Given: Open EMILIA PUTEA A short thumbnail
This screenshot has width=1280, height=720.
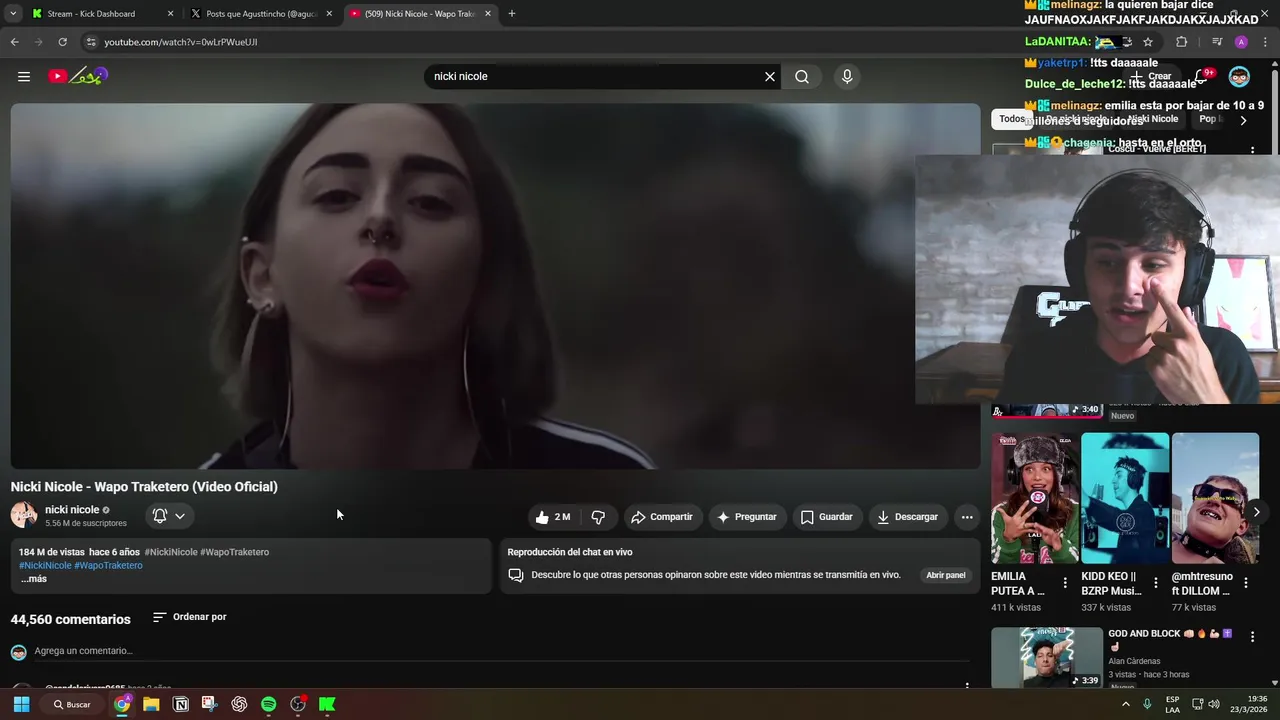Looking at the screenshot, I should point(1035,498).
